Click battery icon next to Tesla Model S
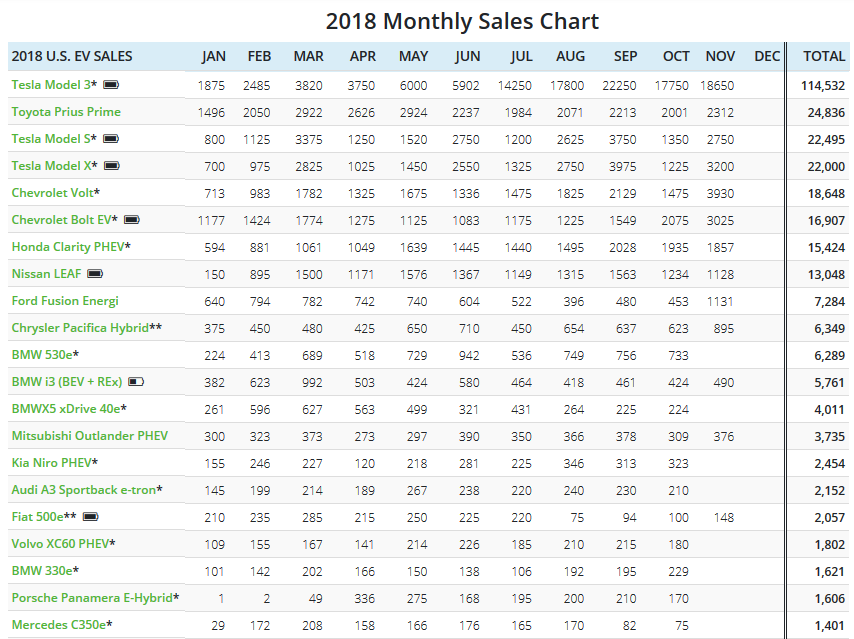Screen dimensions: 854x639 111,139
